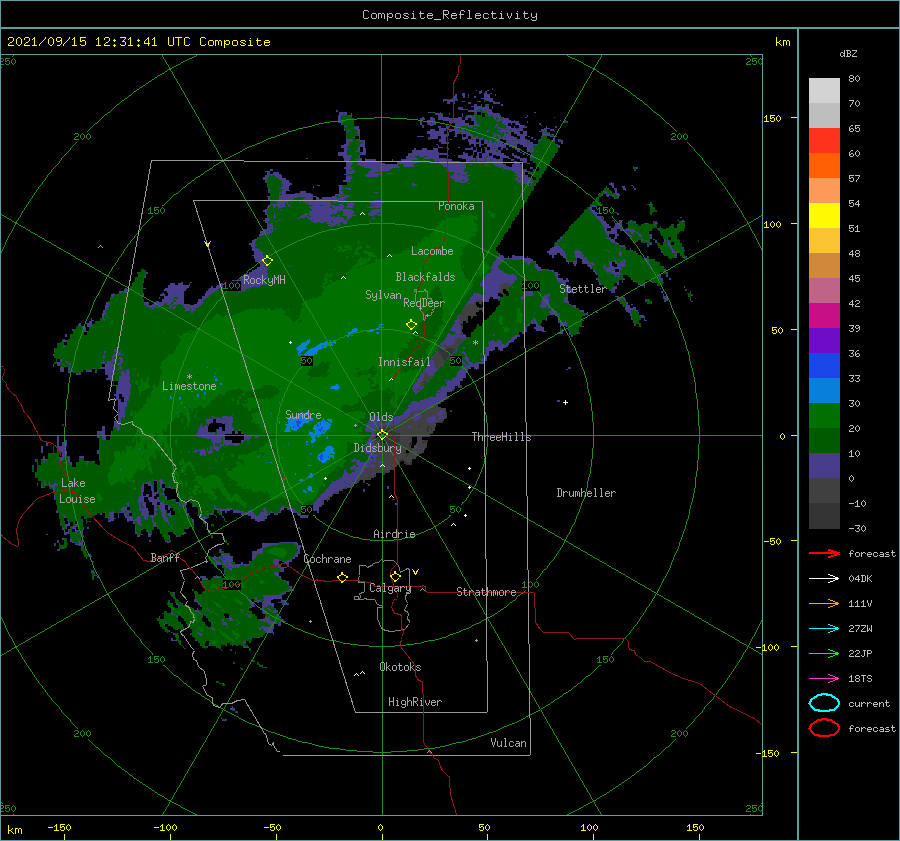Viewport: 900px width, 841px height.
Task: Click the Vulcan label
Action: [x=508, y=743]
